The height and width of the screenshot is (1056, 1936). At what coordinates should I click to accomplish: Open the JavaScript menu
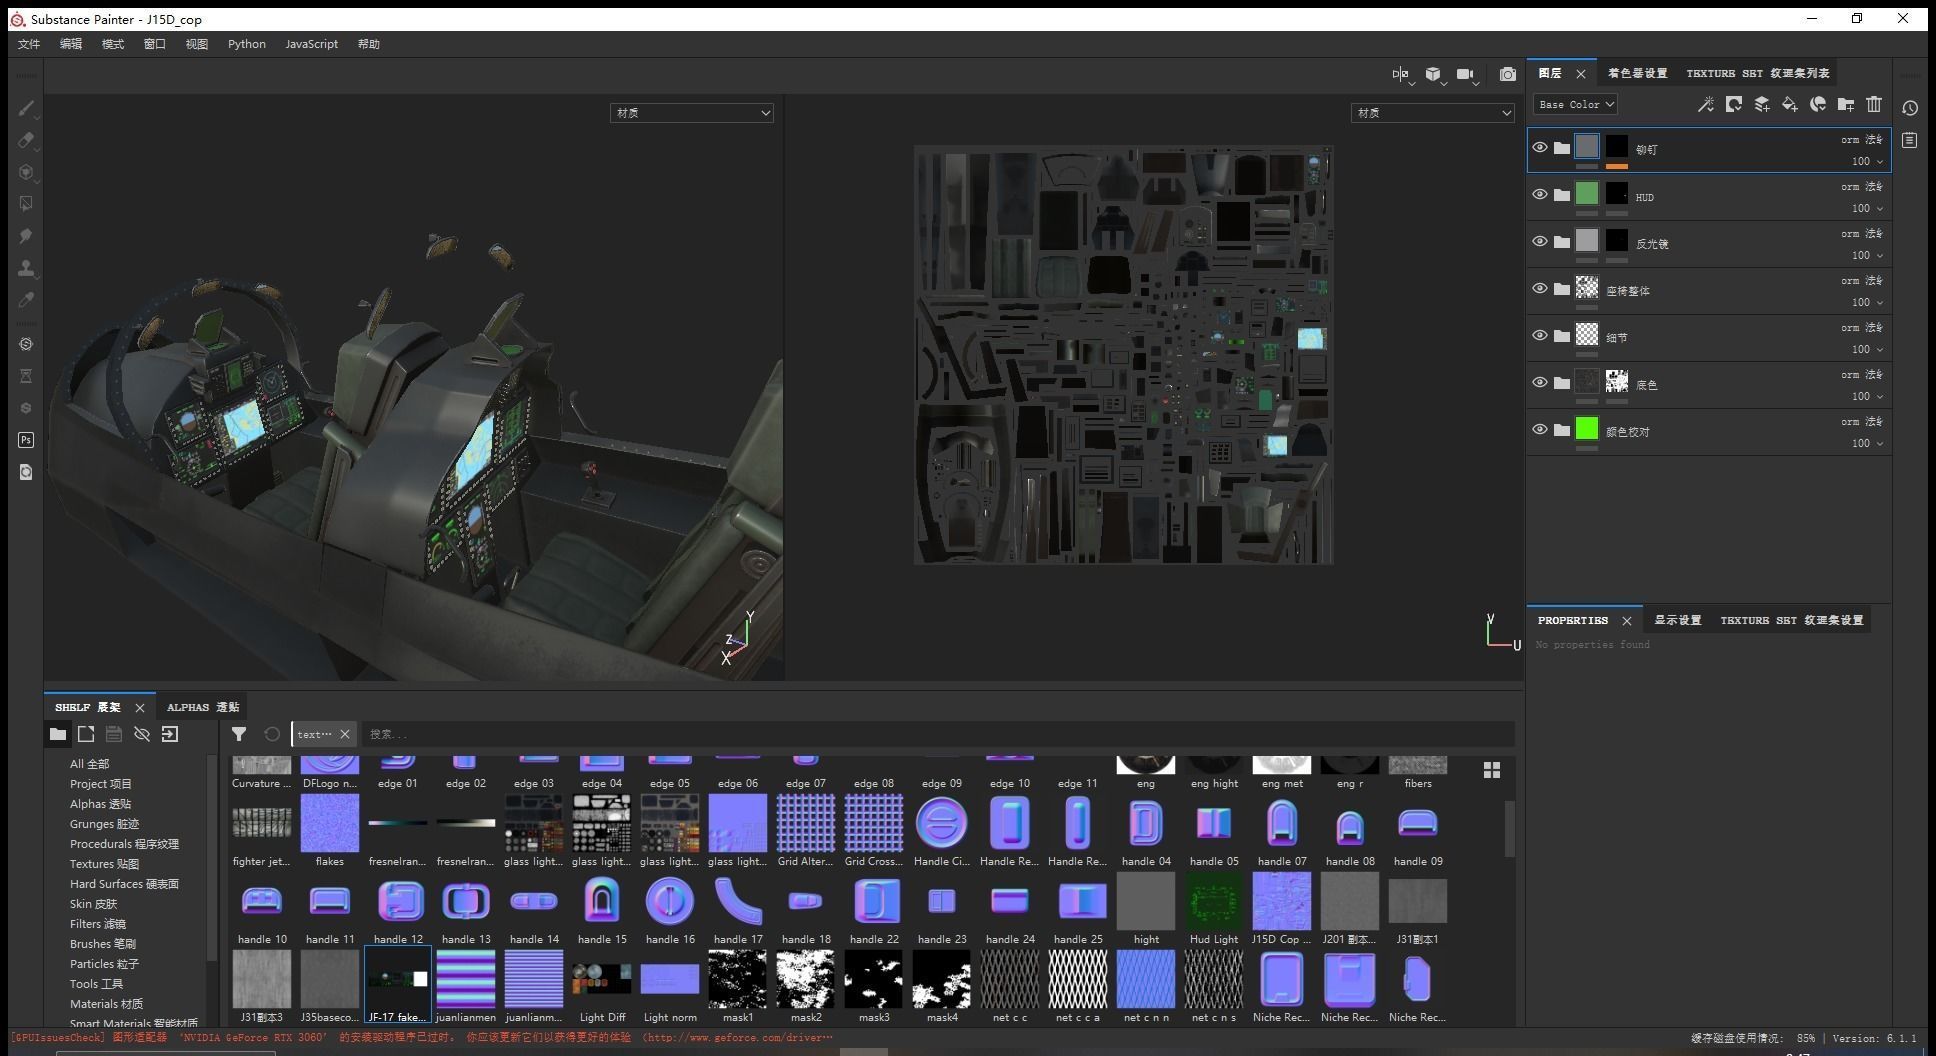click(x=311, y=44)
